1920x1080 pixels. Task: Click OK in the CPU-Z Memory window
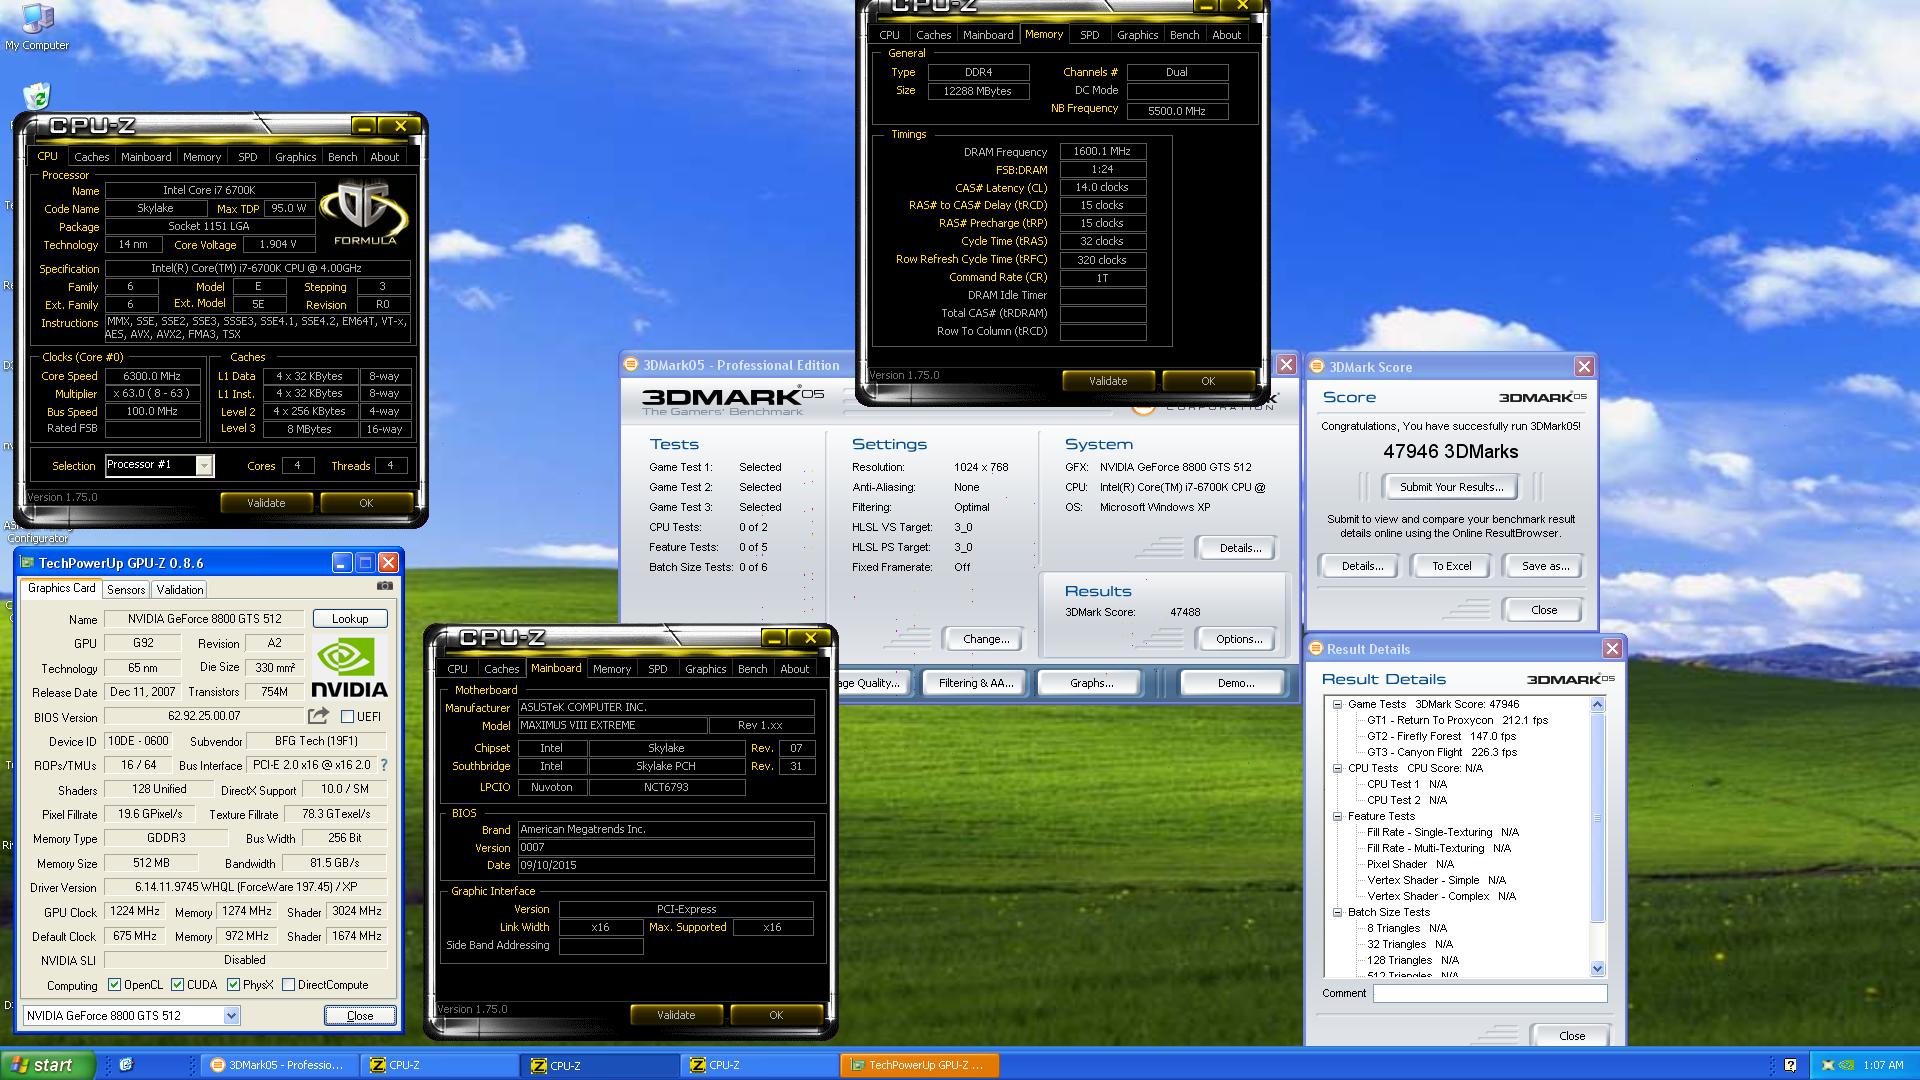(x=1208, y=381)
